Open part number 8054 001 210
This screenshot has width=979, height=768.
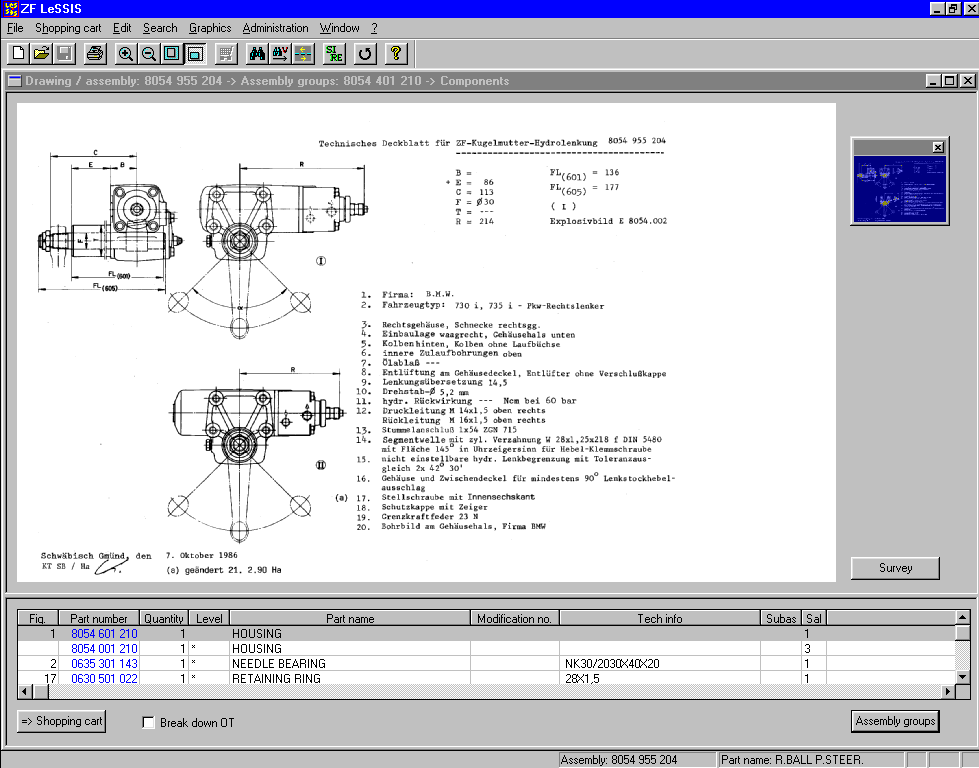click(104, 649)
